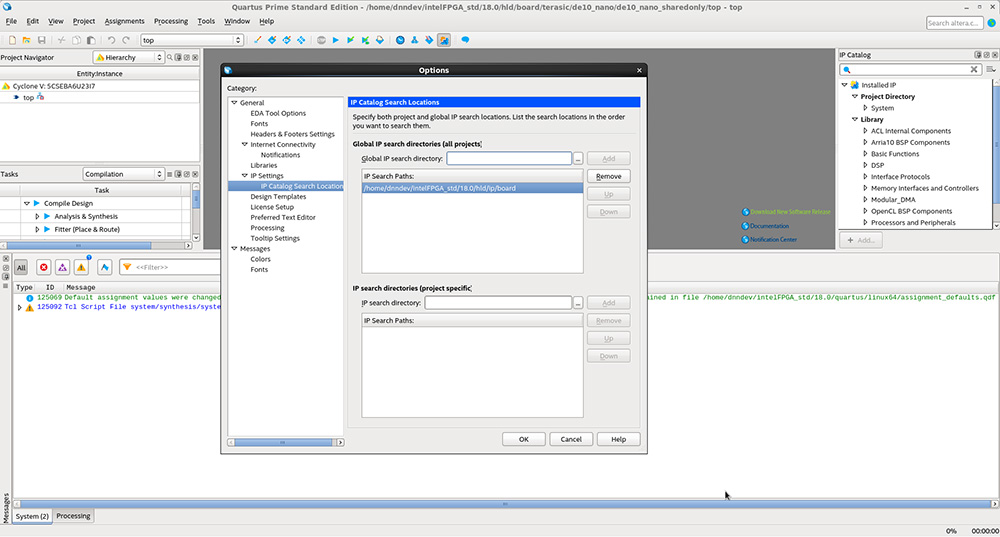Toggle the blue flag suppressed messages filter

pyautogui.click(x=105, y=267)
